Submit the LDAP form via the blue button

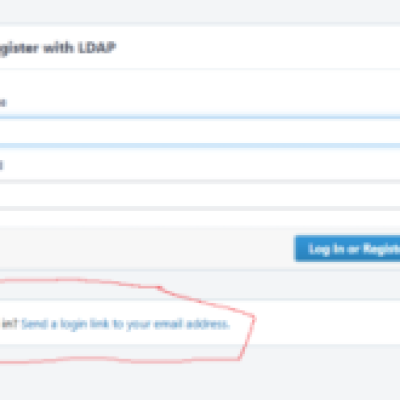pos(347,249)
